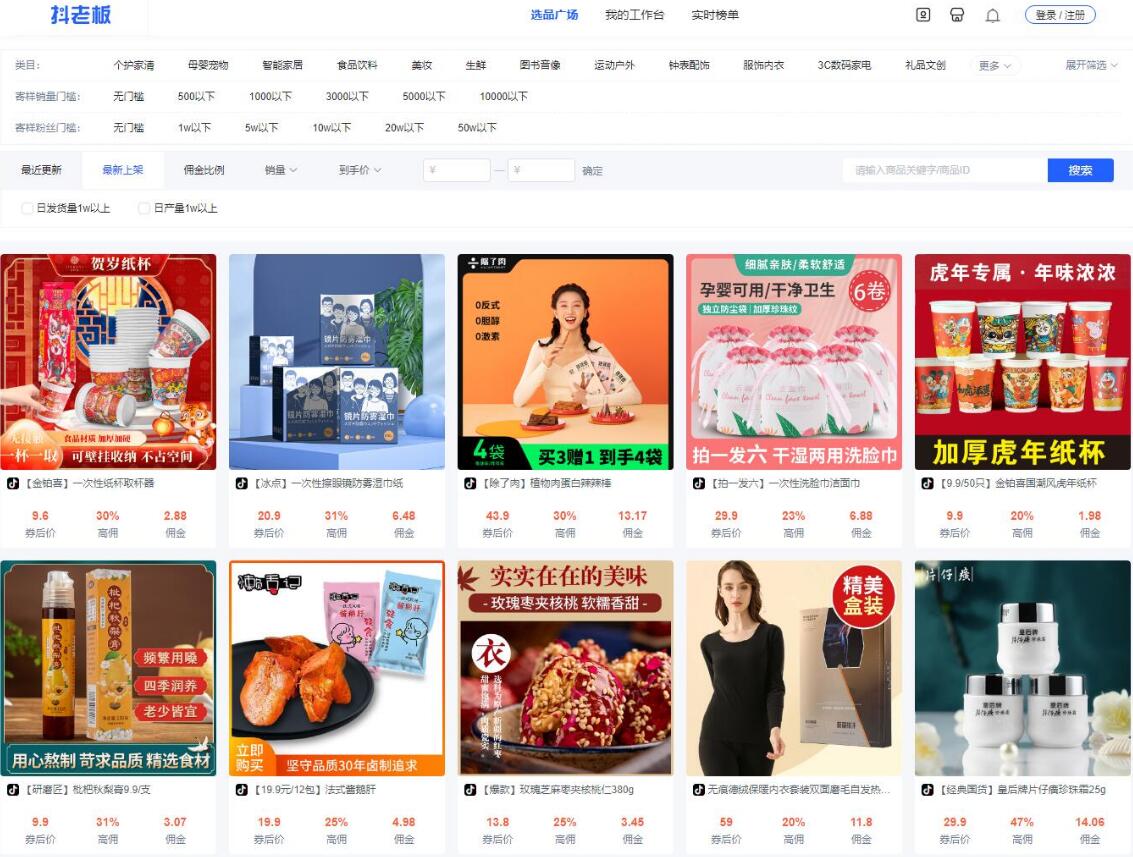1133x857 pixels.
Task: Filter by category 智能家居
Action: click(x=283, y=65)
